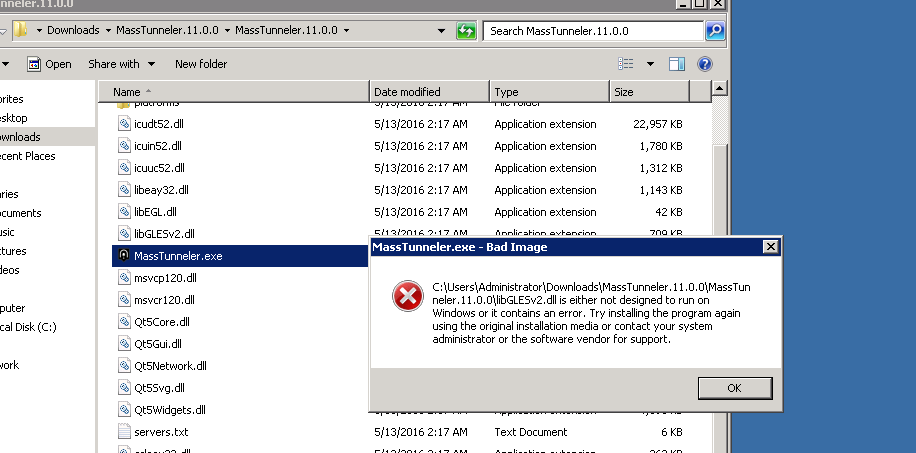The width and height of the screenshot is (916, 453).
Task: Select the Downloads item in navigation pane
Action: tap(20, 137)
